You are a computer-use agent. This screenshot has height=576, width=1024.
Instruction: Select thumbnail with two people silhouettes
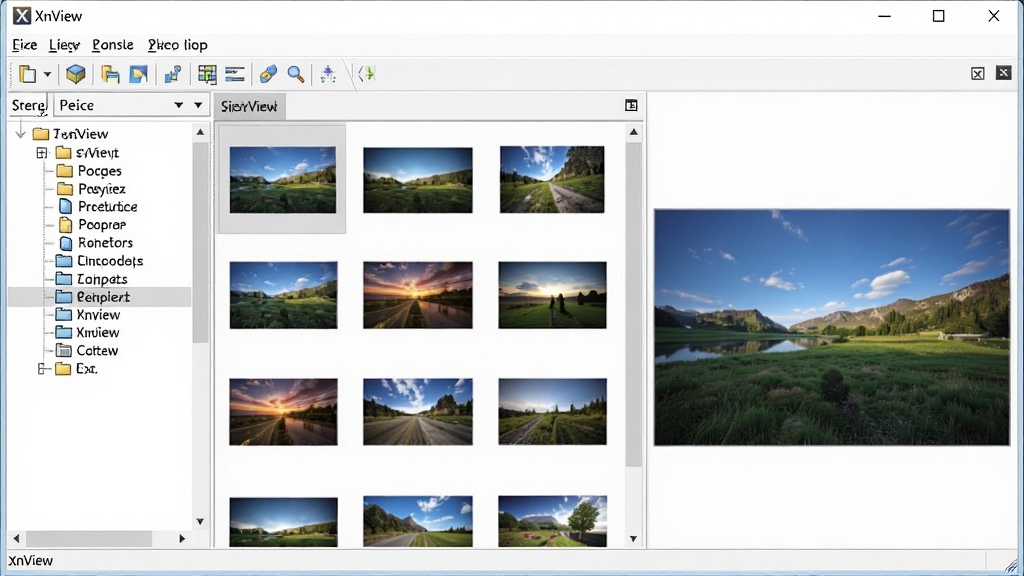point(552,295)
